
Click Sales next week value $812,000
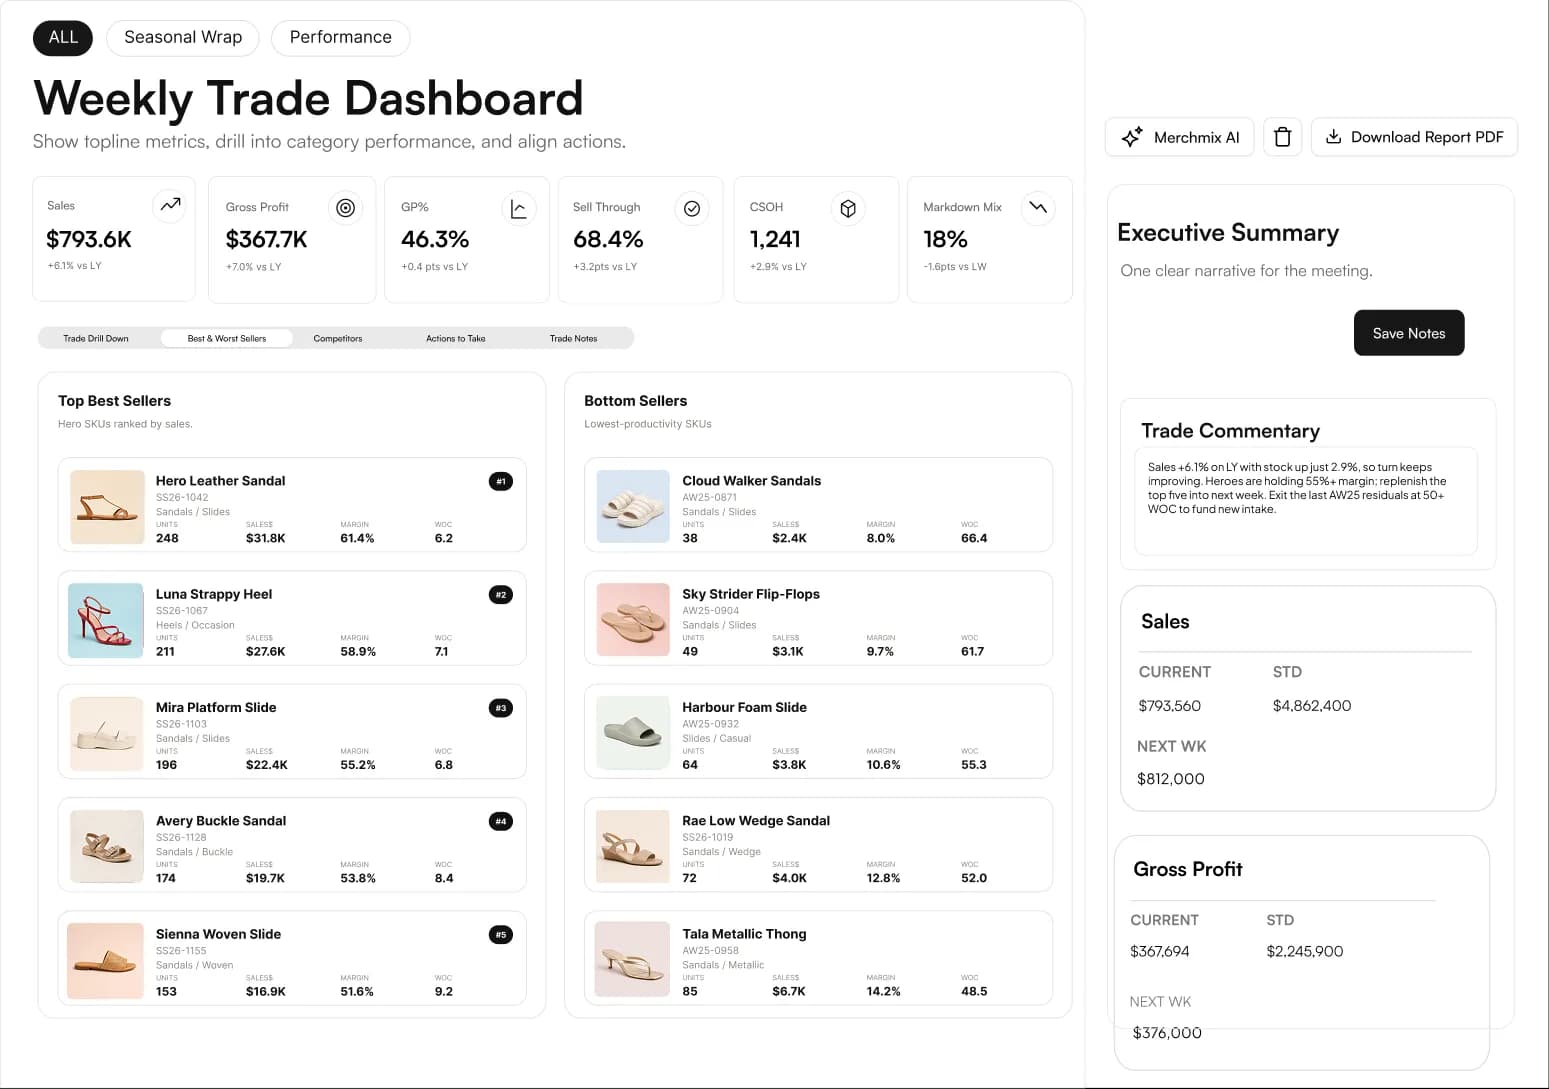tap(1171, 779)
